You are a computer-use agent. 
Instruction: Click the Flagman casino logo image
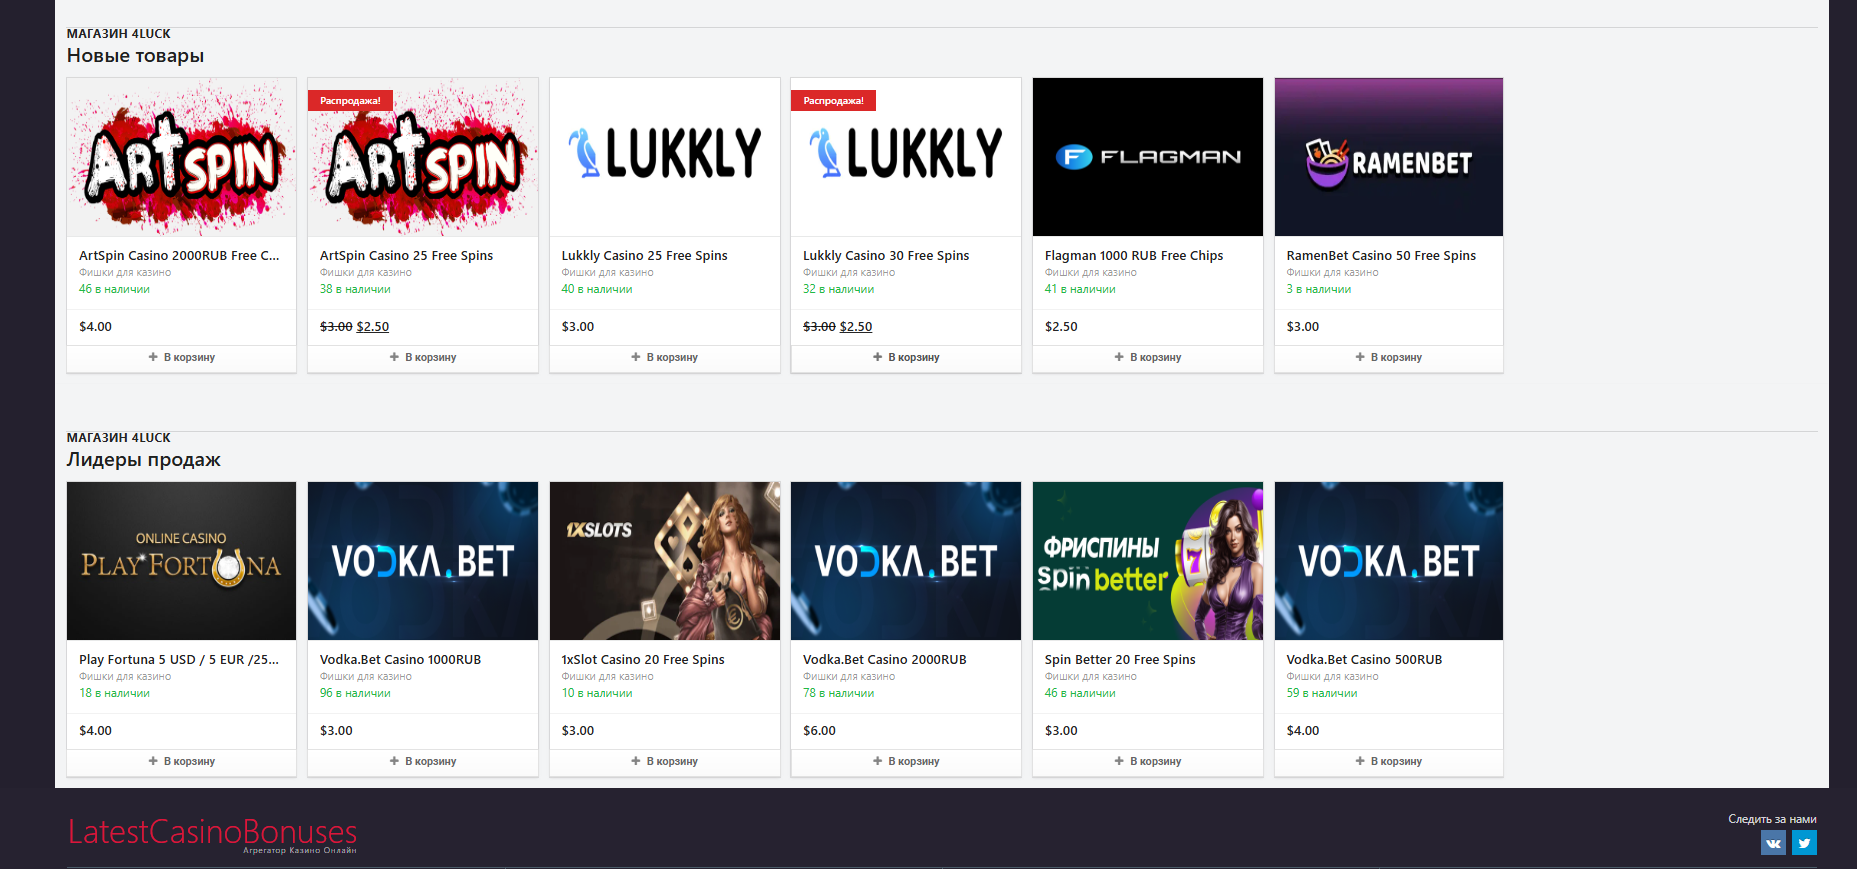click(x=1147, y=157)
